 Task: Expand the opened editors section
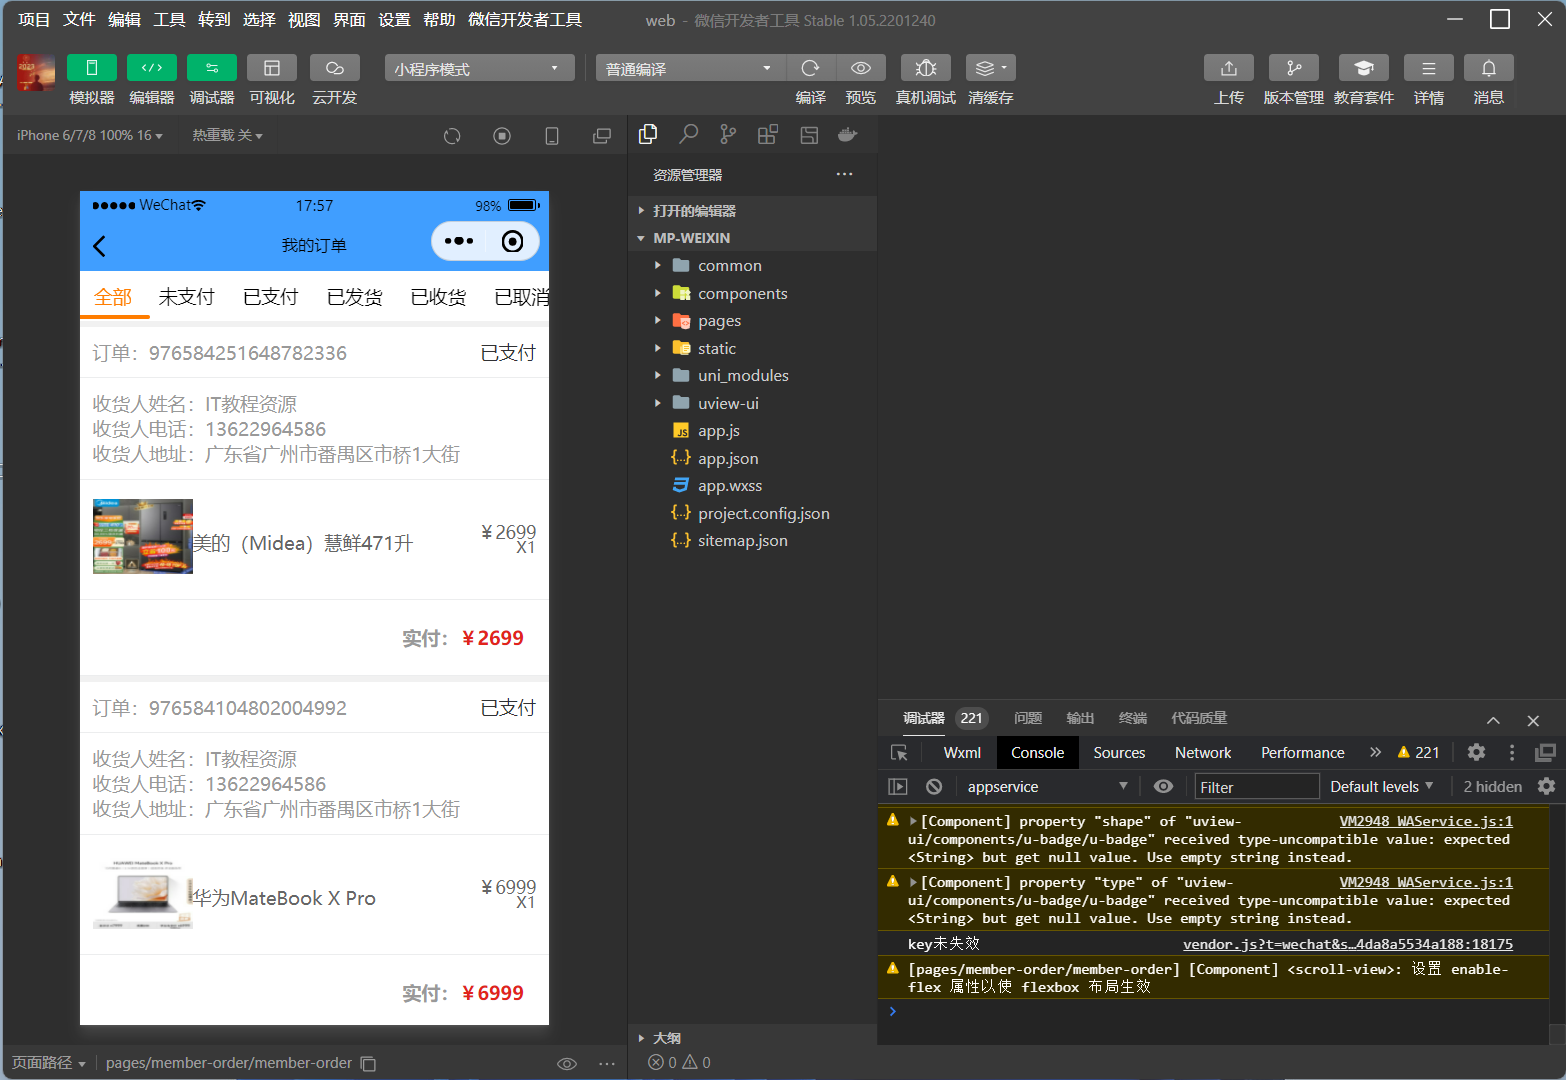click(x=754, y=211)
